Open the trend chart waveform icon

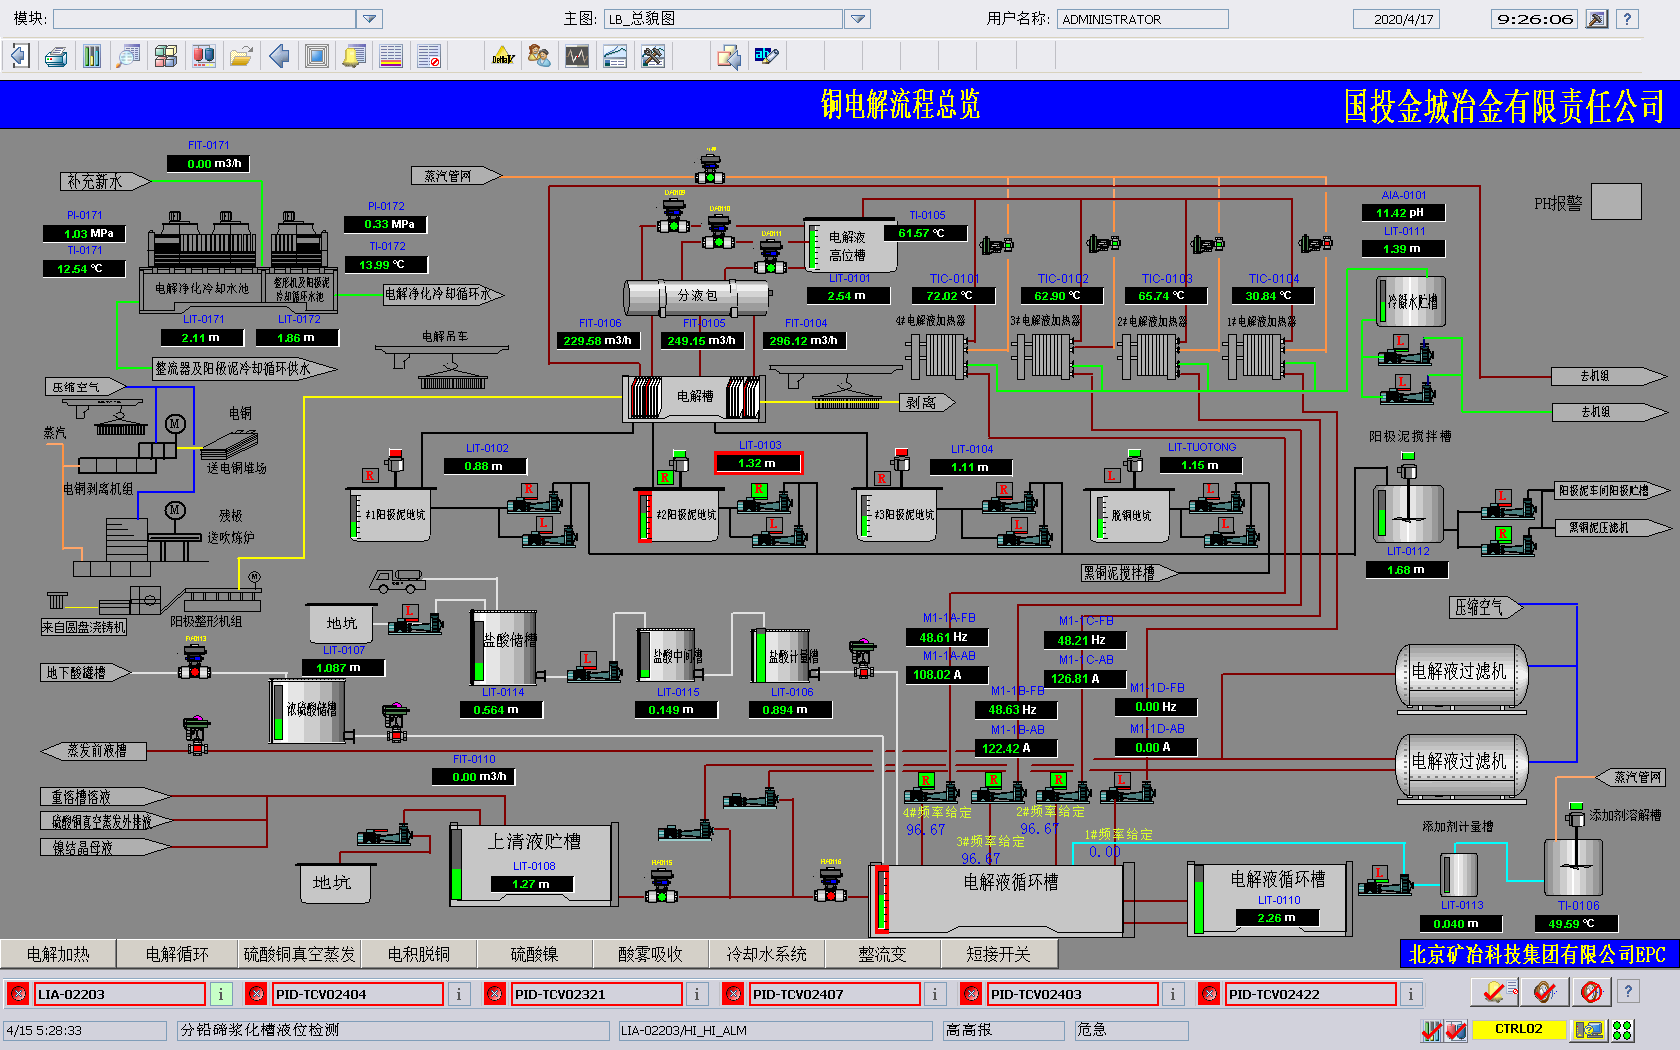pyautogui.click(x=577, y=57)
